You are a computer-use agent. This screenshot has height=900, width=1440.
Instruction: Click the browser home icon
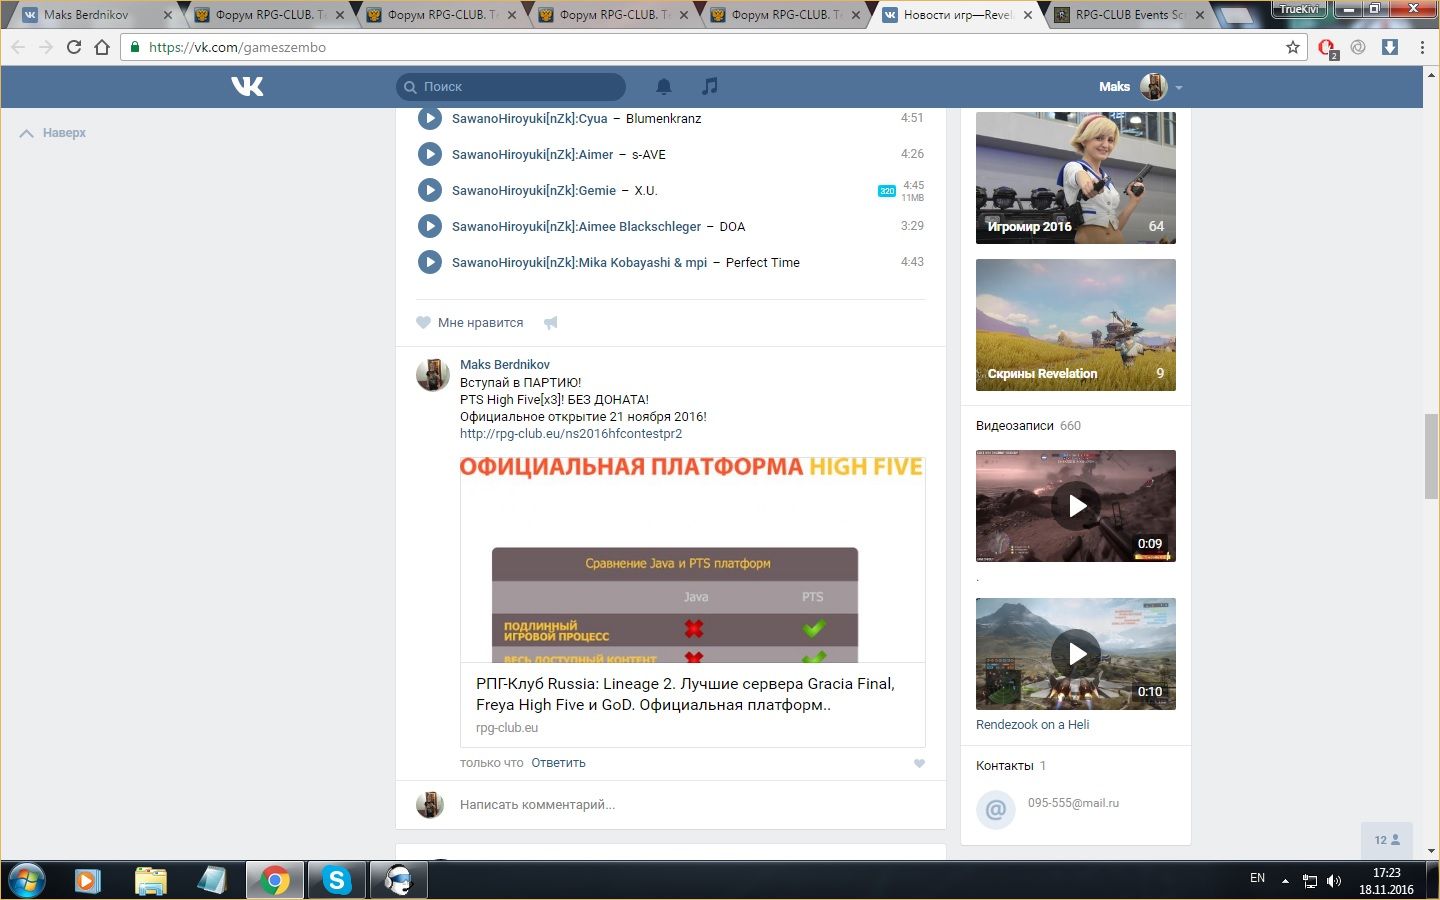pos(102,47)
